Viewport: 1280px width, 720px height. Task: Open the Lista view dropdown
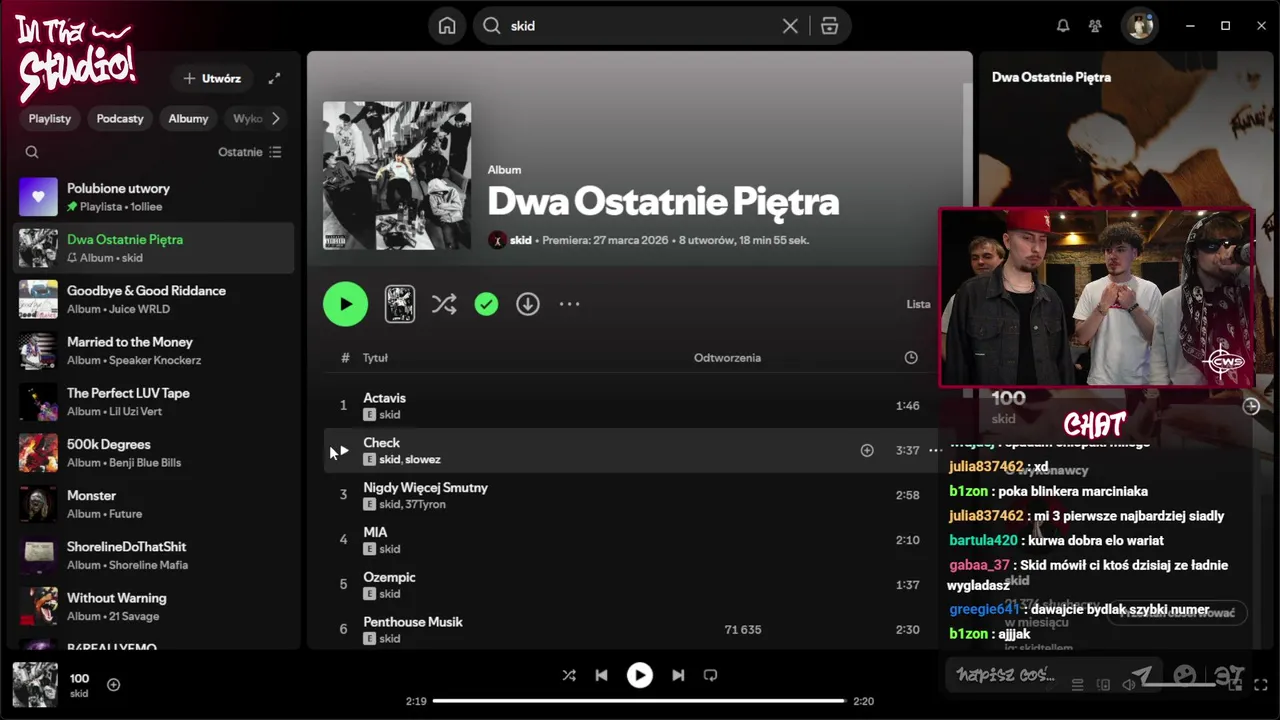tap(918, 304)
